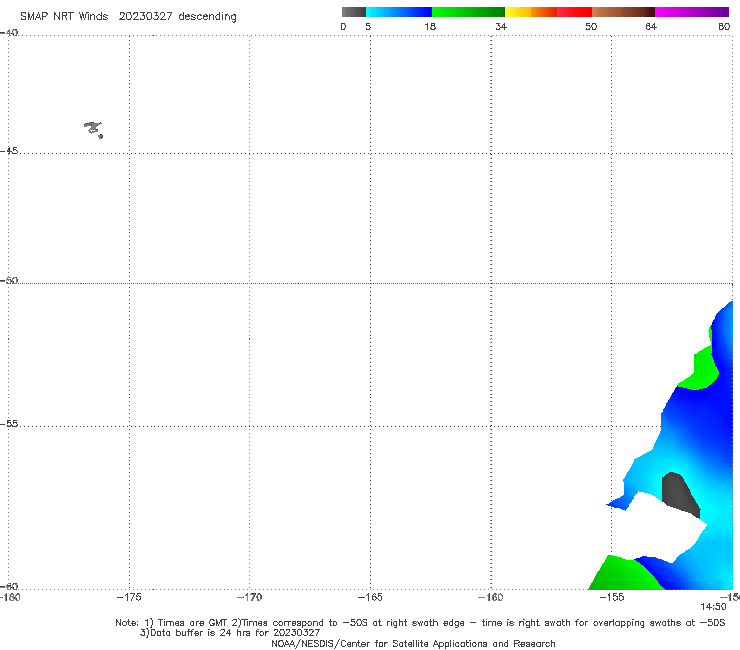The width and height of the screenshot is (740, 650).
Task: Click the green wind patch near -53 latitude
Action: coord(702,371)
